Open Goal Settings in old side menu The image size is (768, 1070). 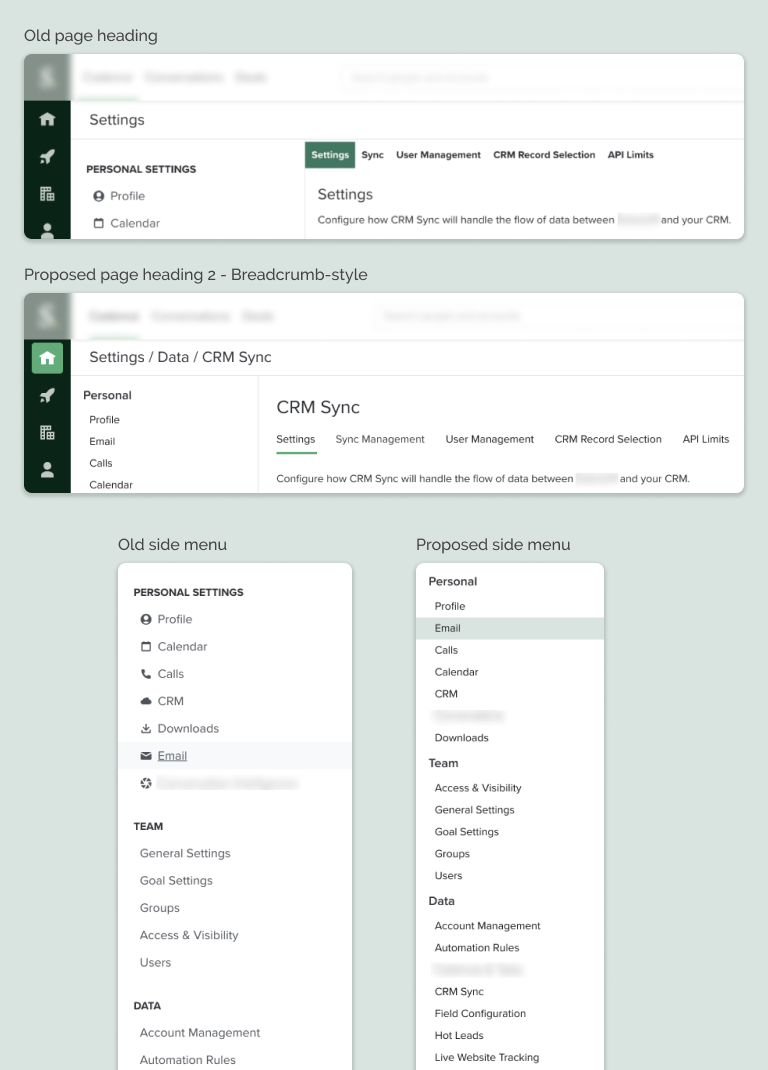[x=176, y=881]
